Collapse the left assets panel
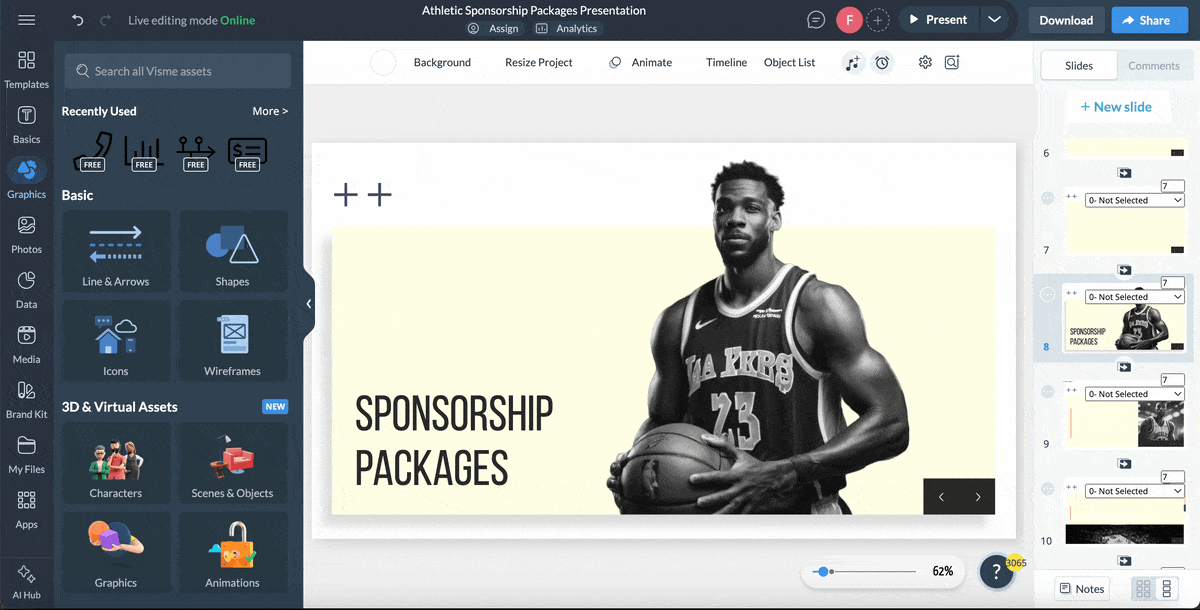The height and width of the screenshot is (610, 1200). 309,304
